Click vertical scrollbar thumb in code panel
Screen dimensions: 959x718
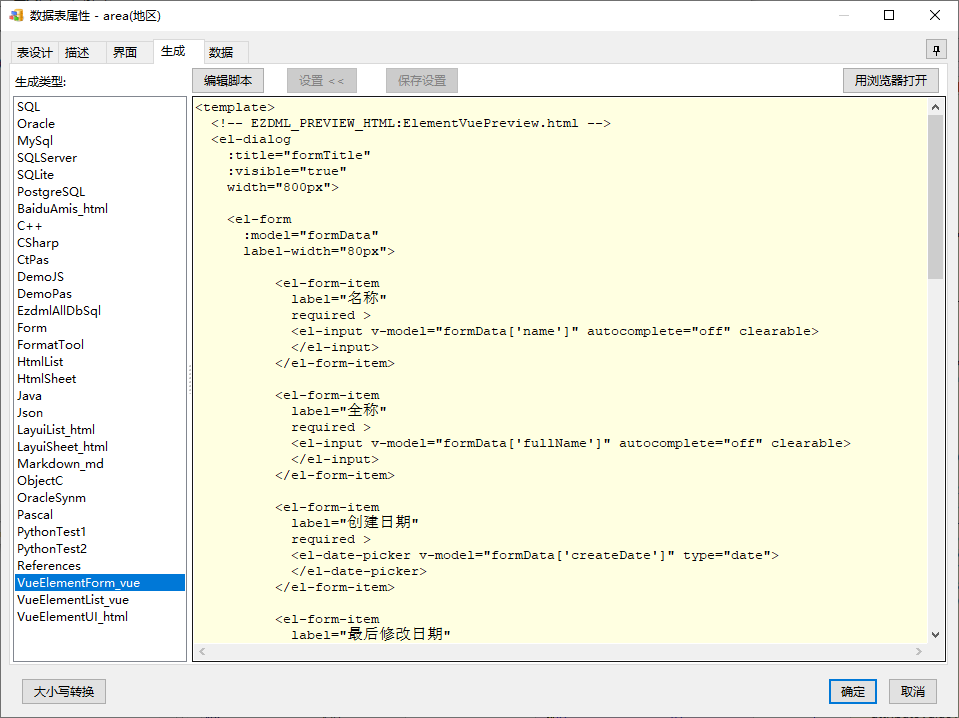pos(935,197)
